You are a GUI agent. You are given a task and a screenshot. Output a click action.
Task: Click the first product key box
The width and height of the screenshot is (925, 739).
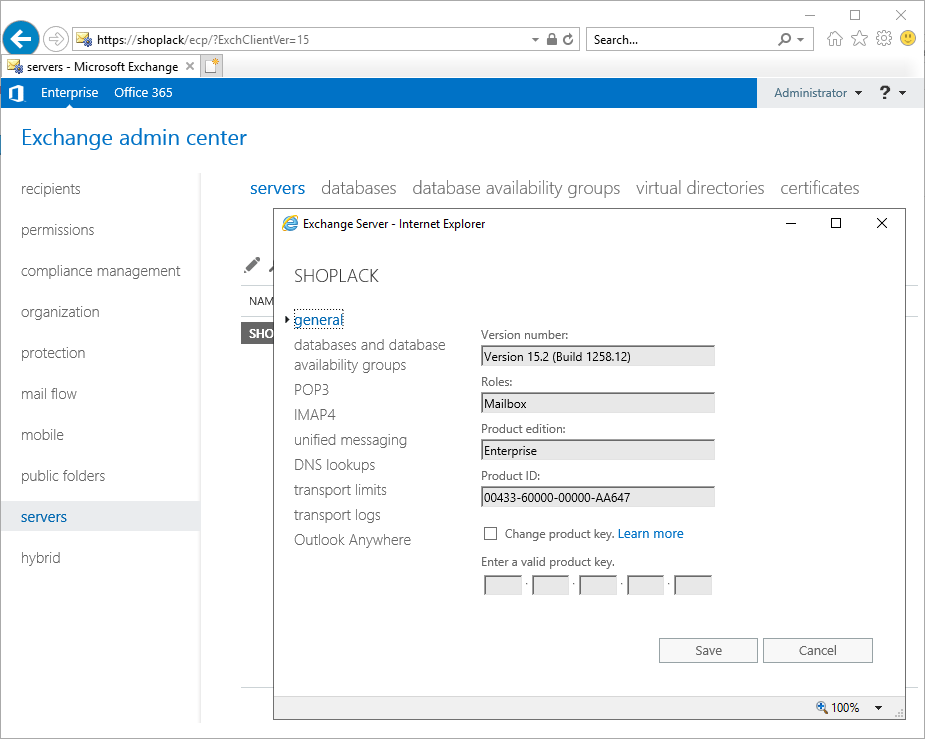point(503,585)
